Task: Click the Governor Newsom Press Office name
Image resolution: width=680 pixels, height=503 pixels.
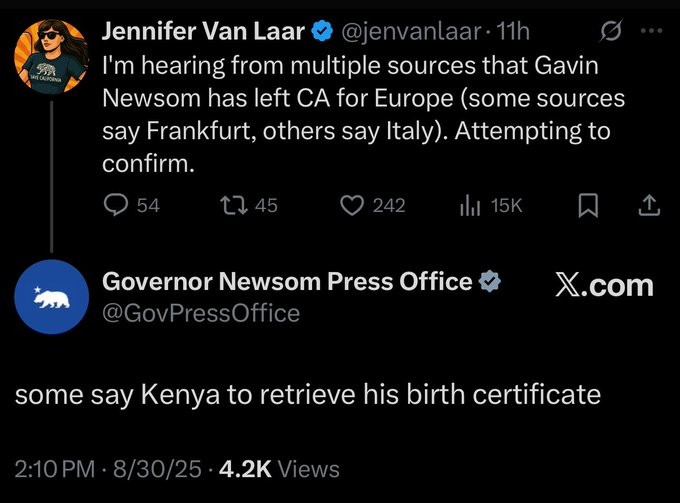Action: pos(287,281)
